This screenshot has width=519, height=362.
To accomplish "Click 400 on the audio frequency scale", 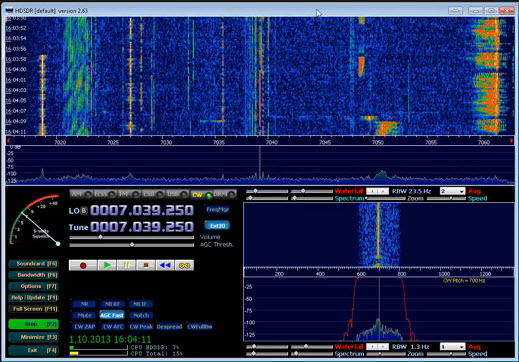I will [x=320, y=274].
